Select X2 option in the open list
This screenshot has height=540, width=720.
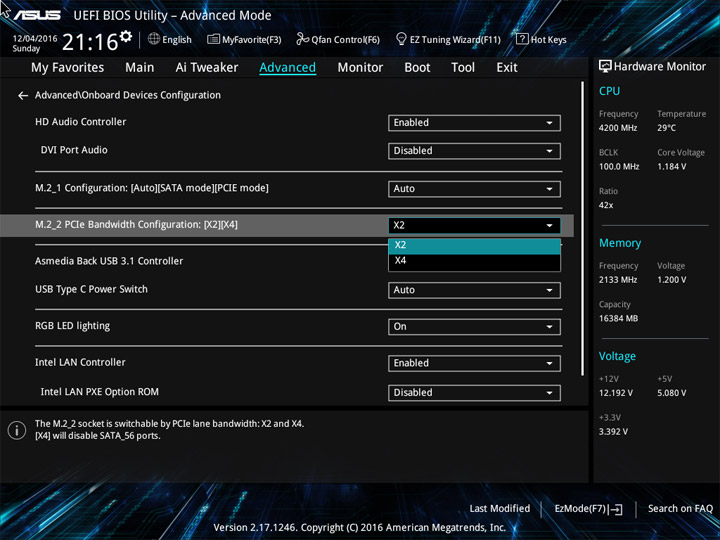point(474,245)
